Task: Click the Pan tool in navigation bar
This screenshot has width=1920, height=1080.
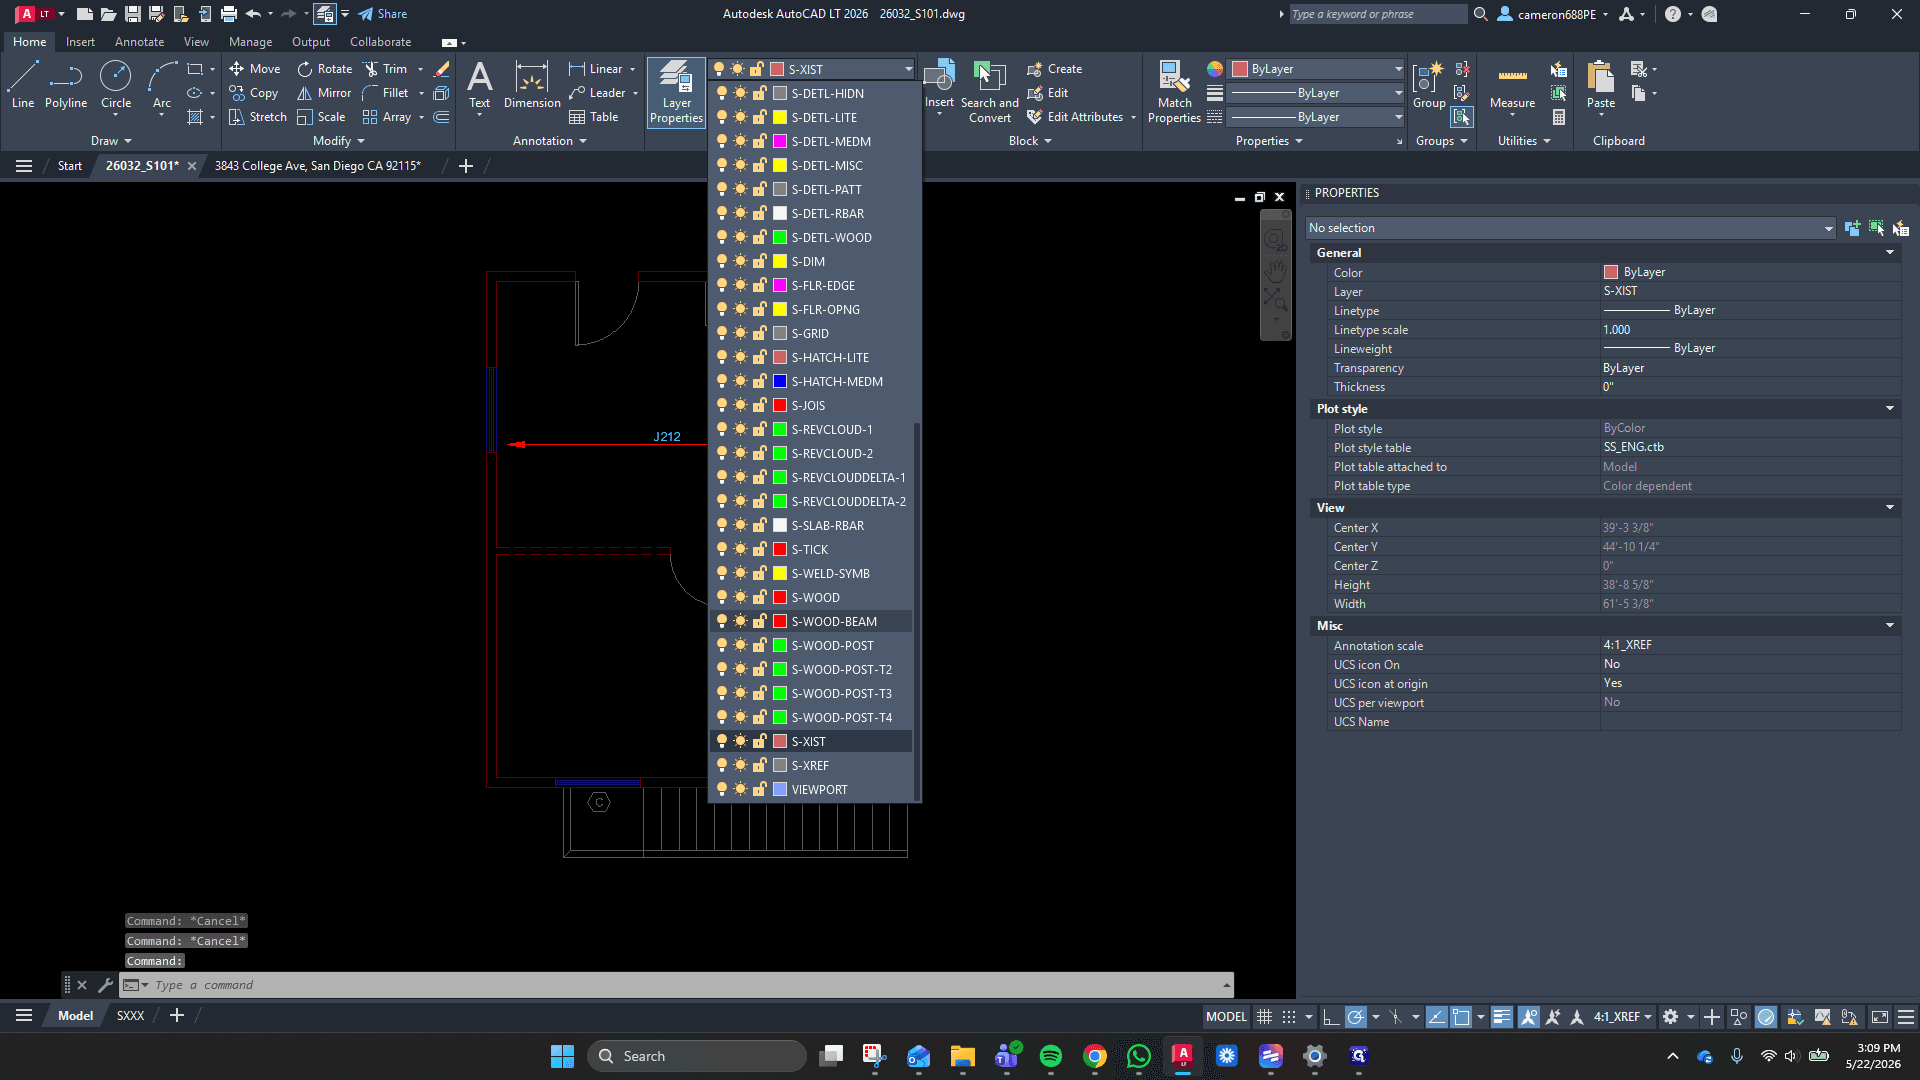Action: (x=1275, y=269)
